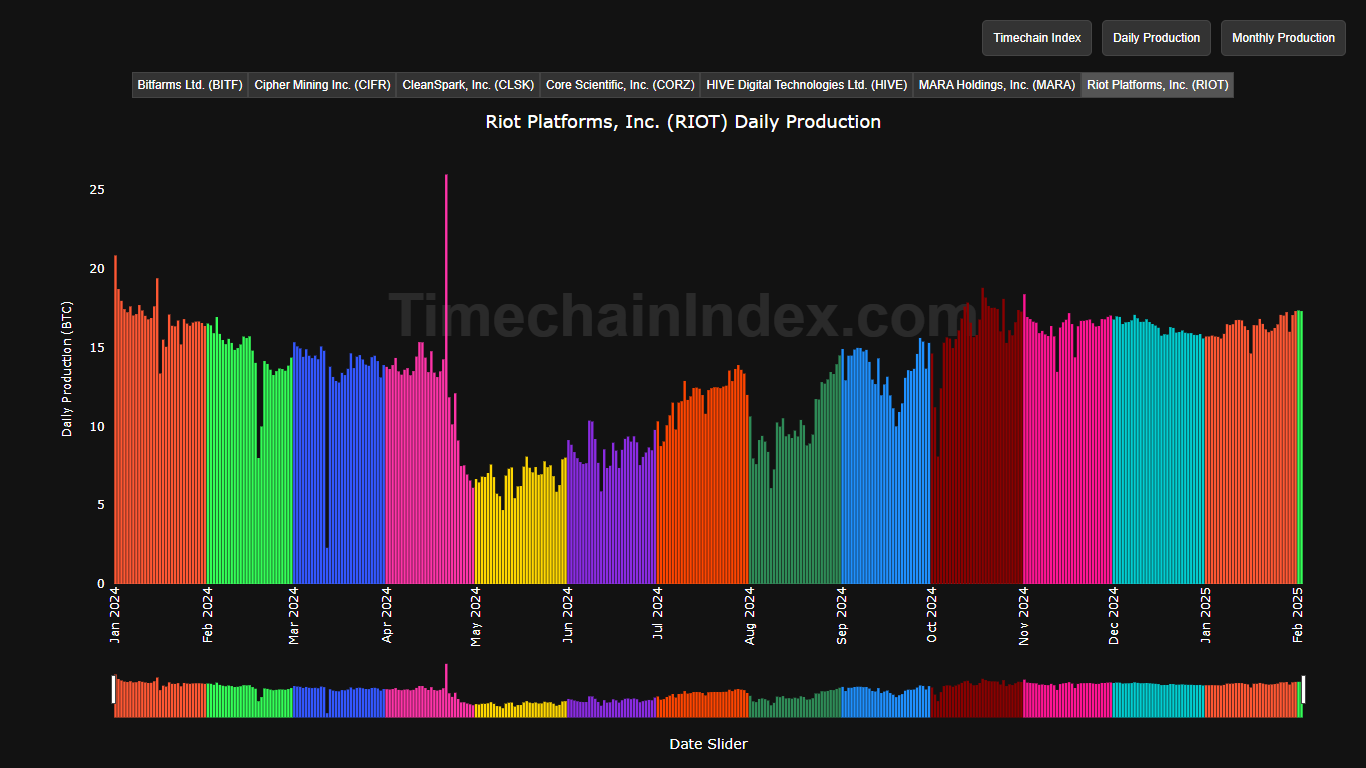View Core Scientific, Inc. (CORZ) production
1366x768 pixels.
619,84
